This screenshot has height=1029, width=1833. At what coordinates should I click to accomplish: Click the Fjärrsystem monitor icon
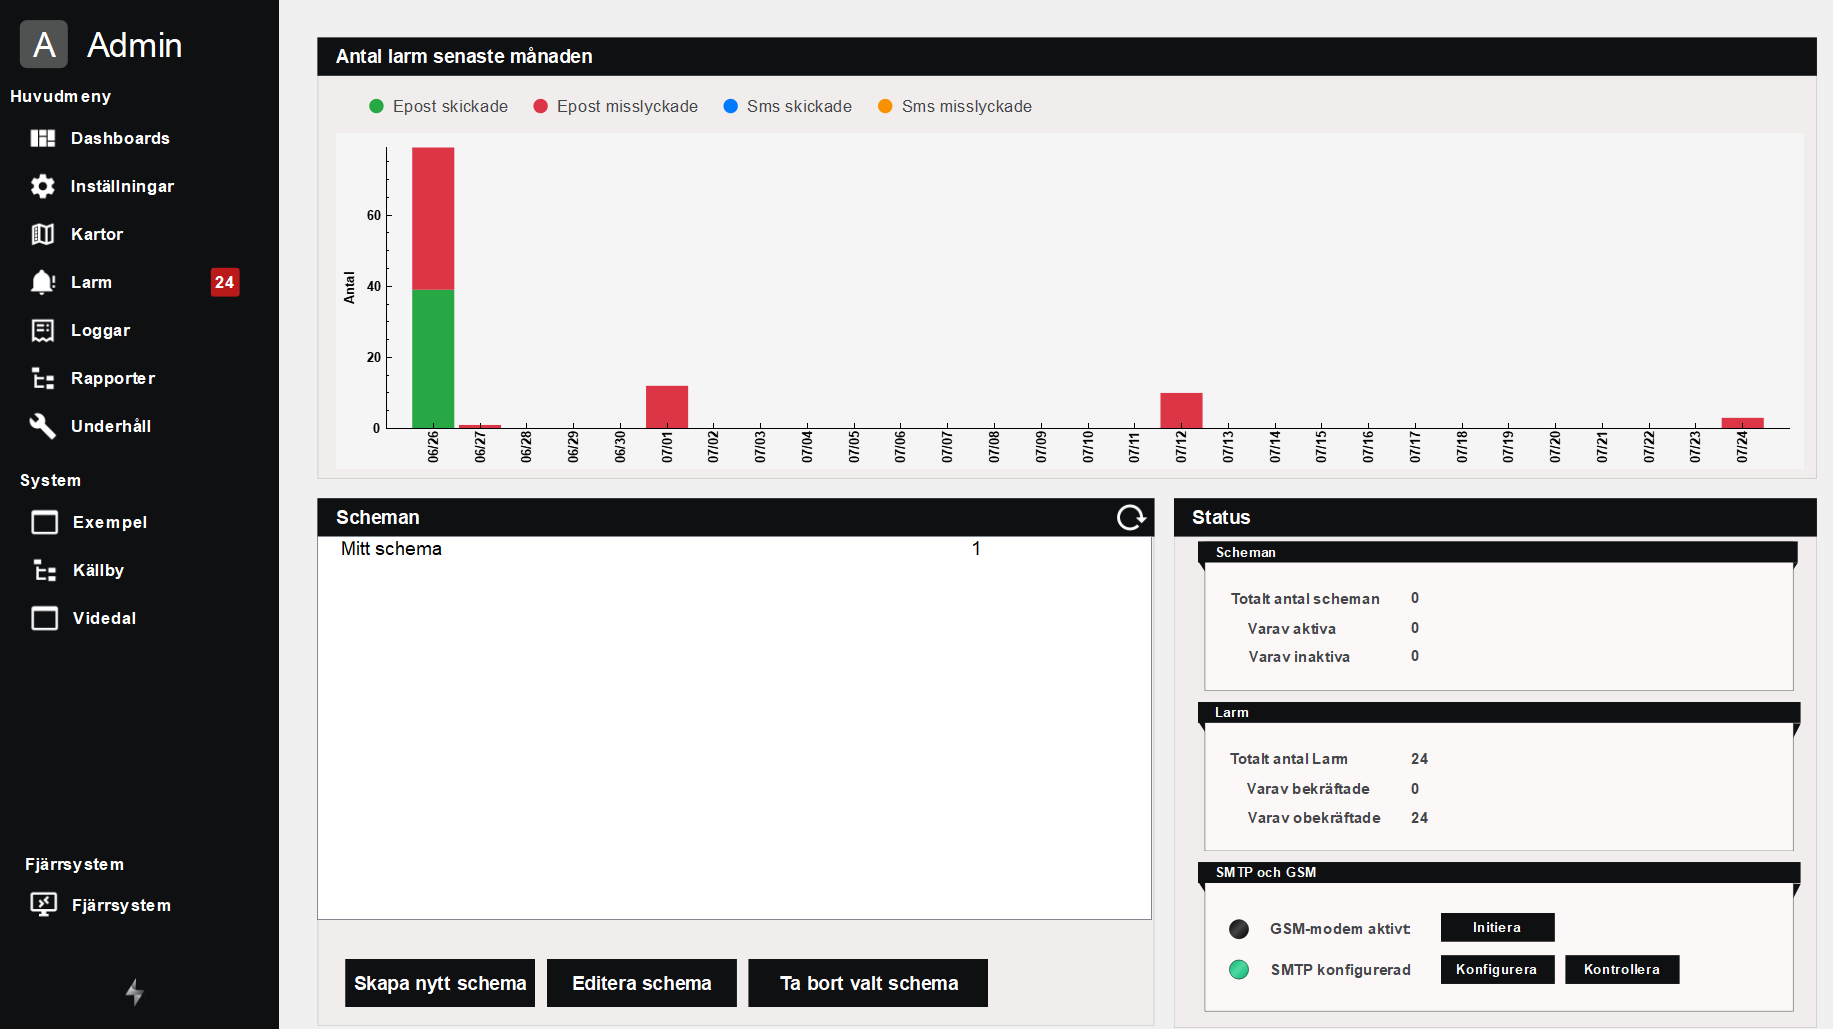[x=43, y=905]
